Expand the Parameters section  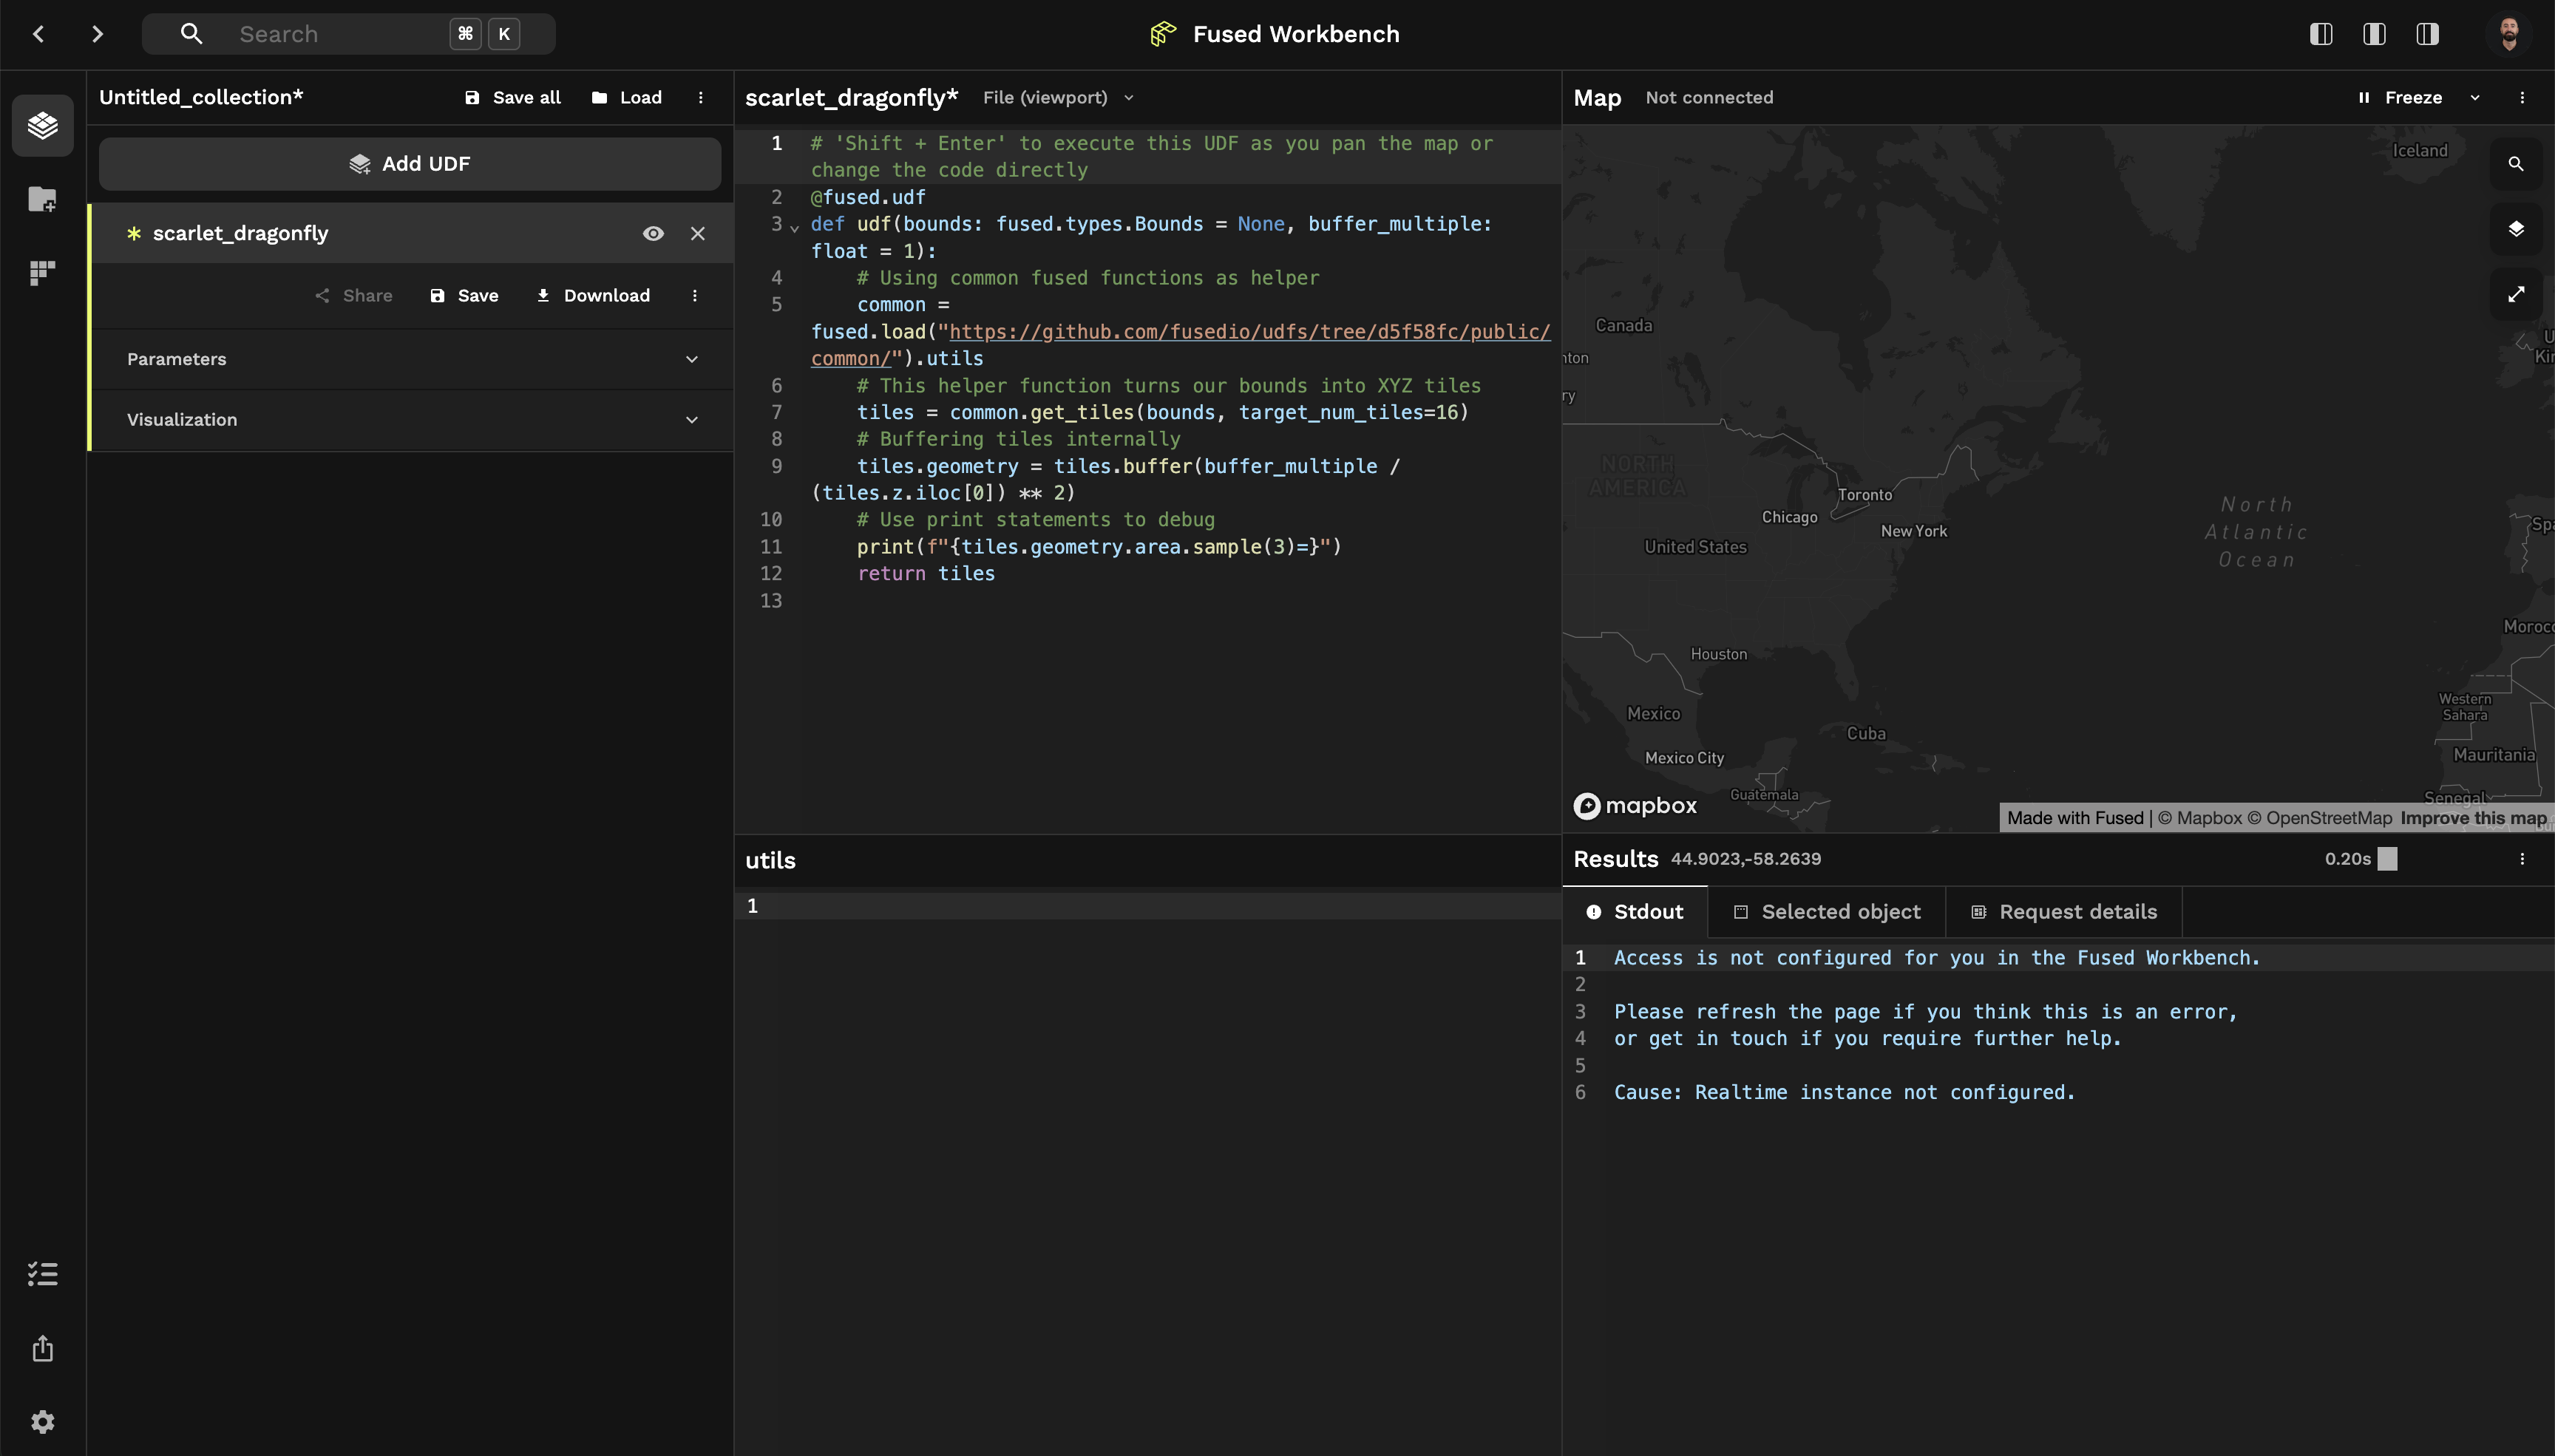coord(412,359)
